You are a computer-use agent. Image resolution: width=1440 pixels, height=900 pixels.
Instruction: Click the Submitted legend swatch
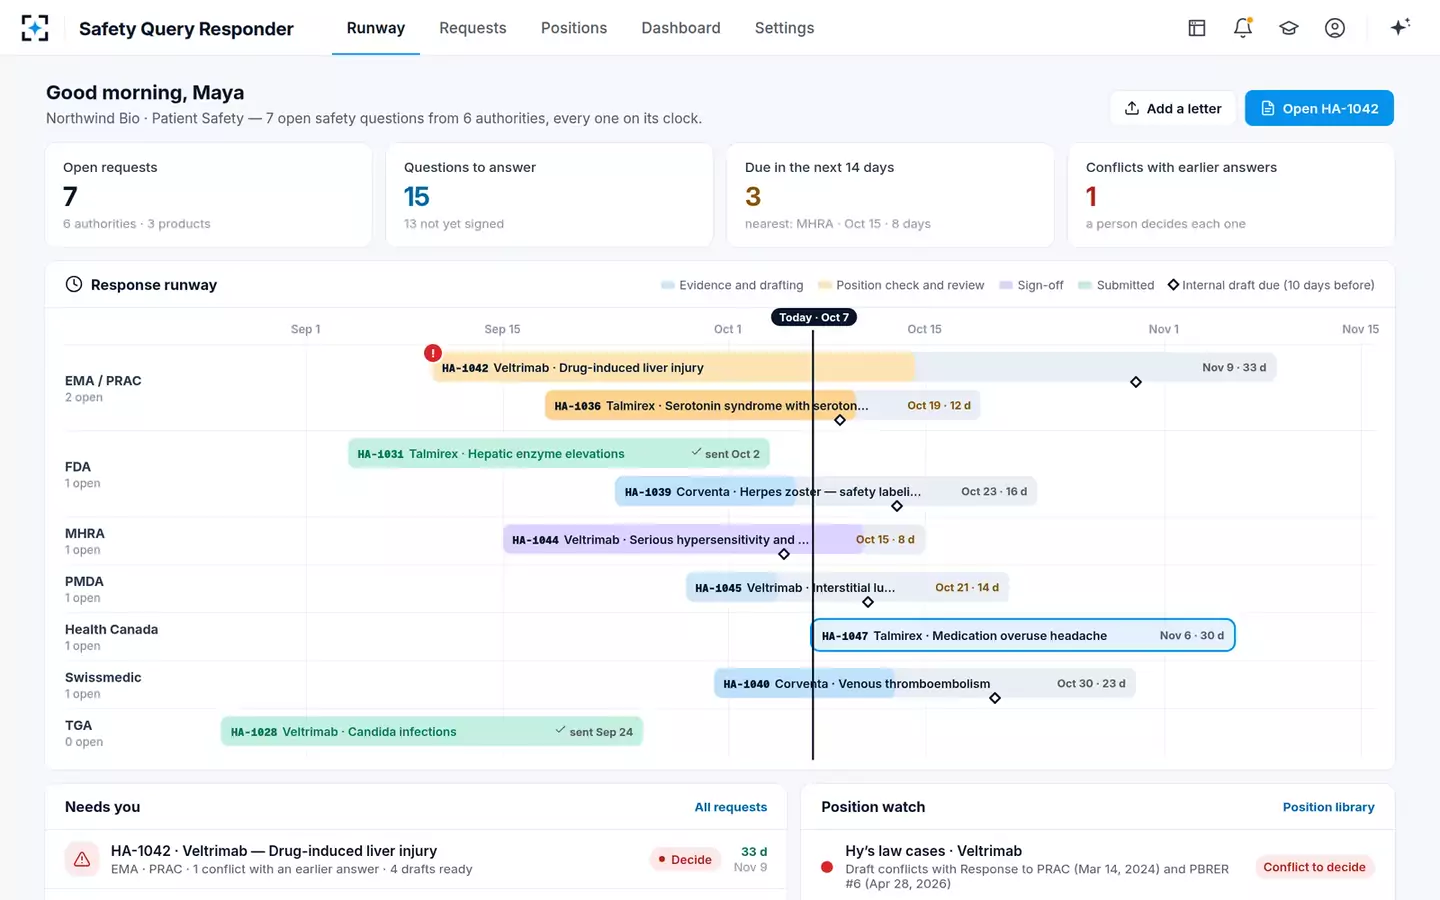pos(1085,285)
